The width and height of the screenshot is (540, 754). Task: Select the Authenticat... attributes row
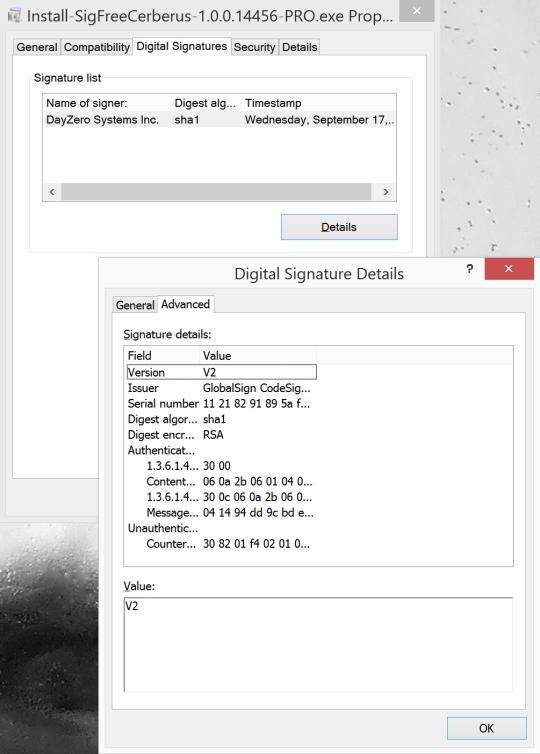(222, 451)
